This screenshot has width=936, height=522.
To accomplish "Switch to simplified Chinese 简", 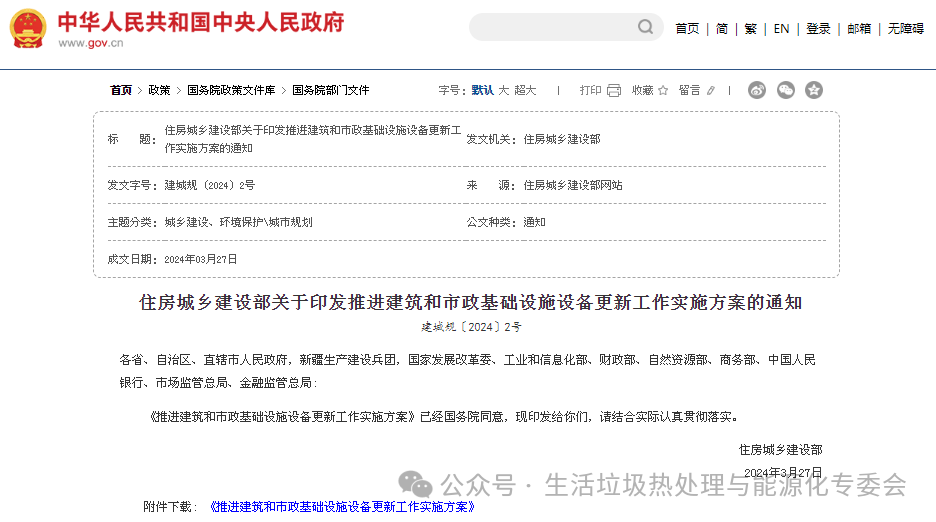I will click(x=722, y=29).
